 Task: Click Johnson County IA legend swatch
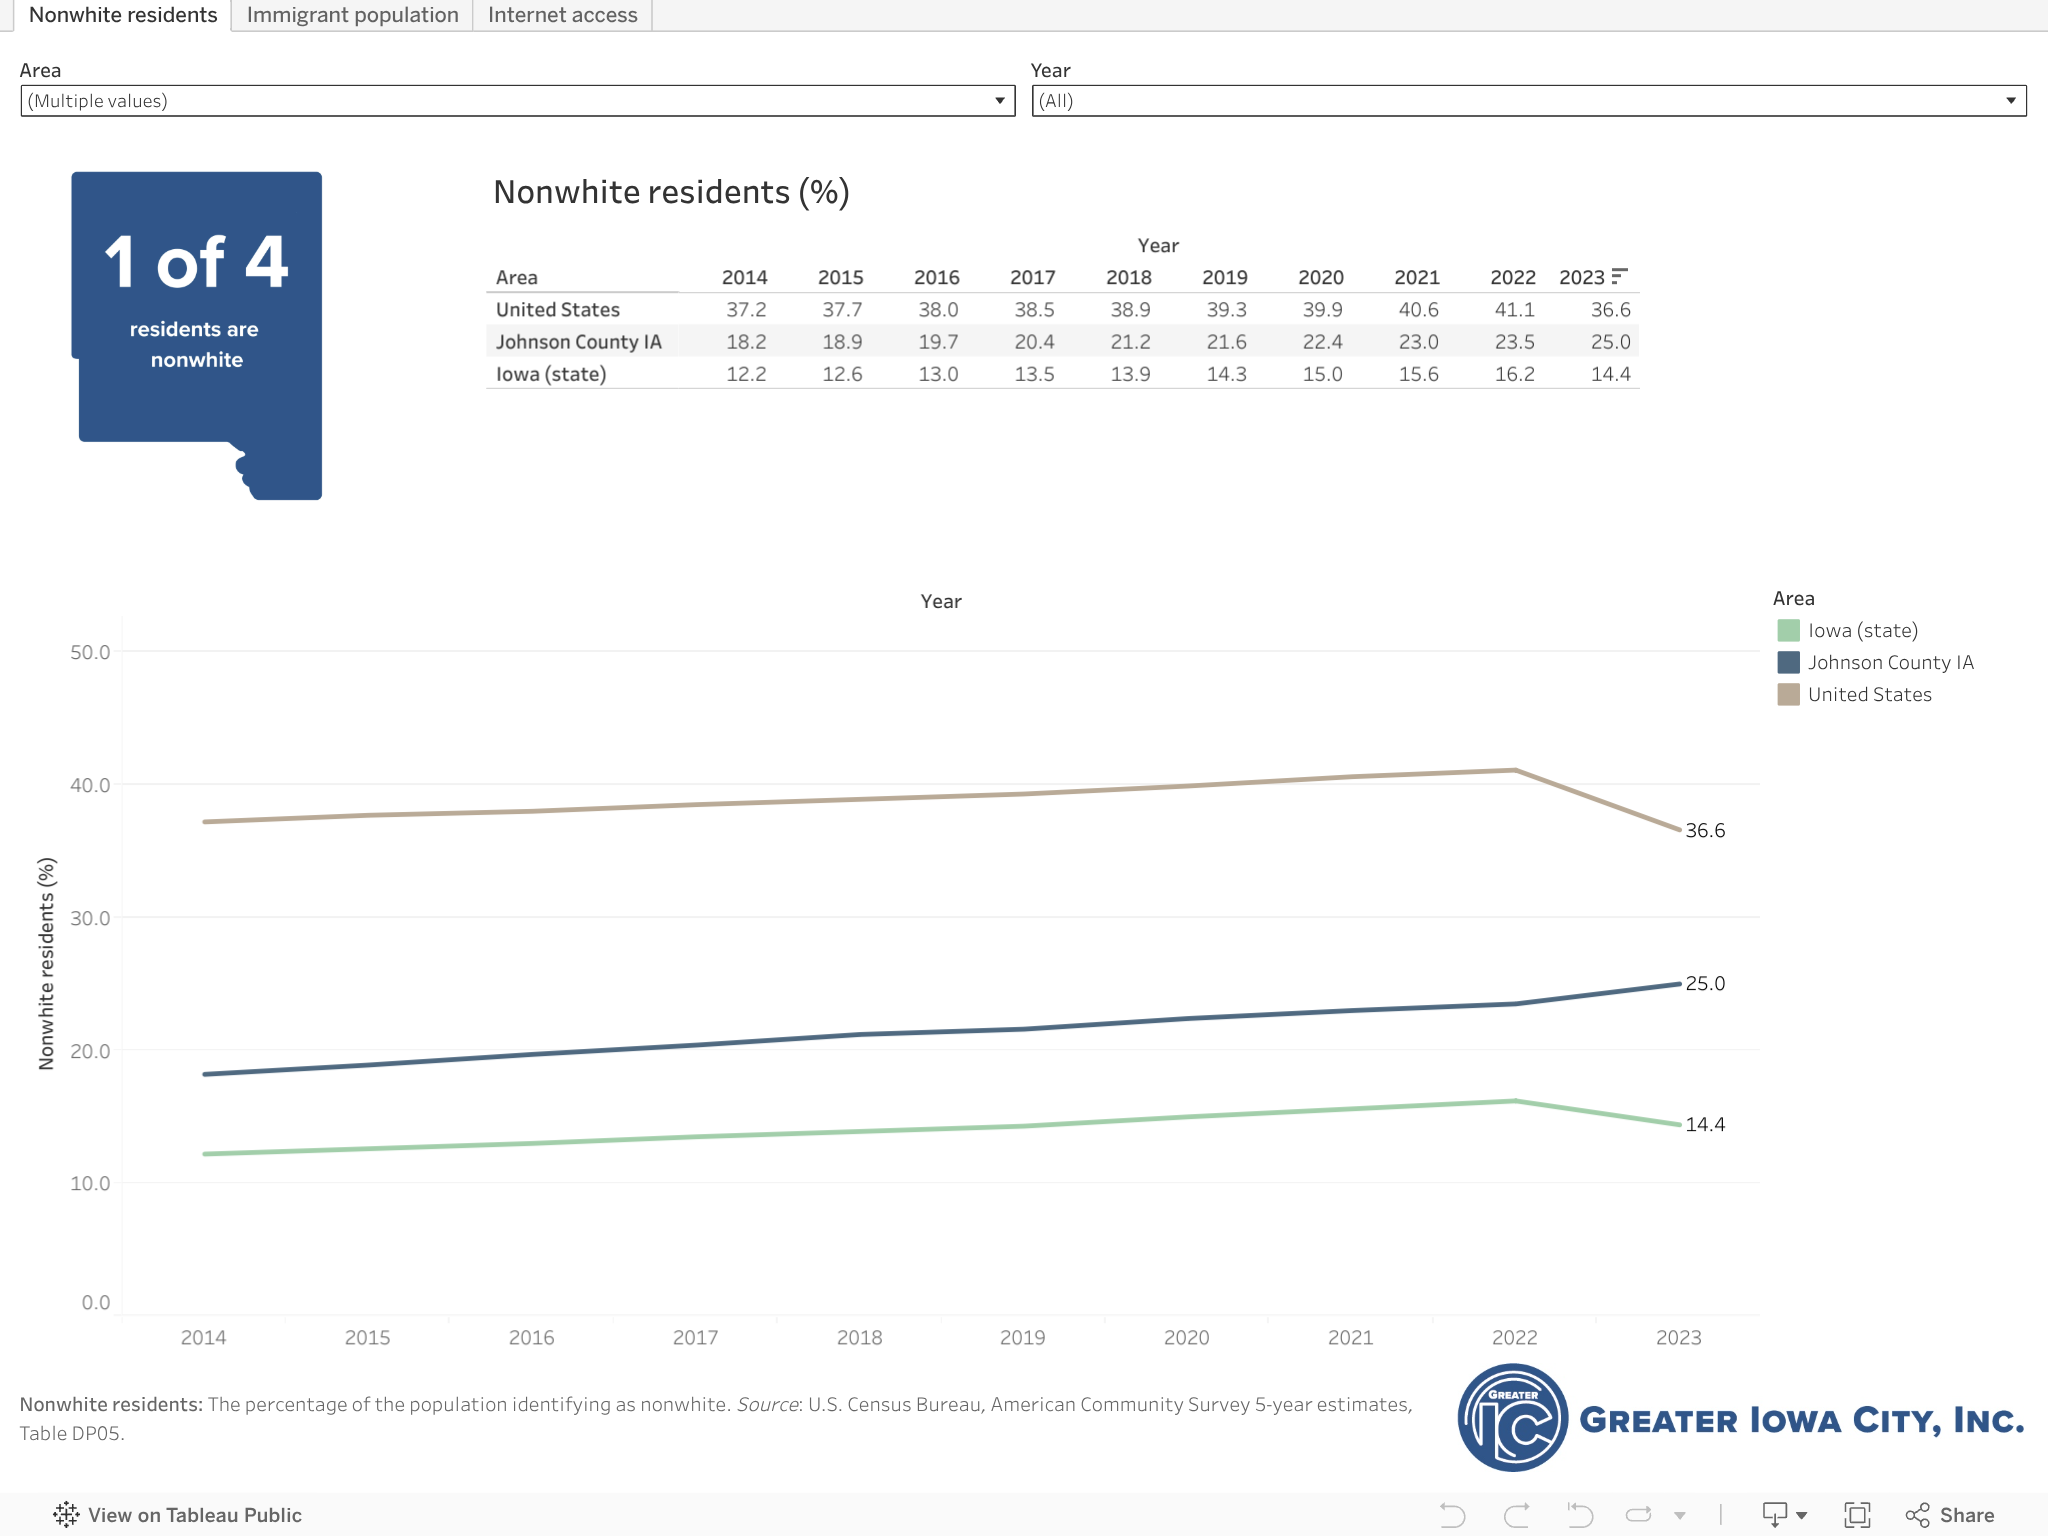(1789, 662)
